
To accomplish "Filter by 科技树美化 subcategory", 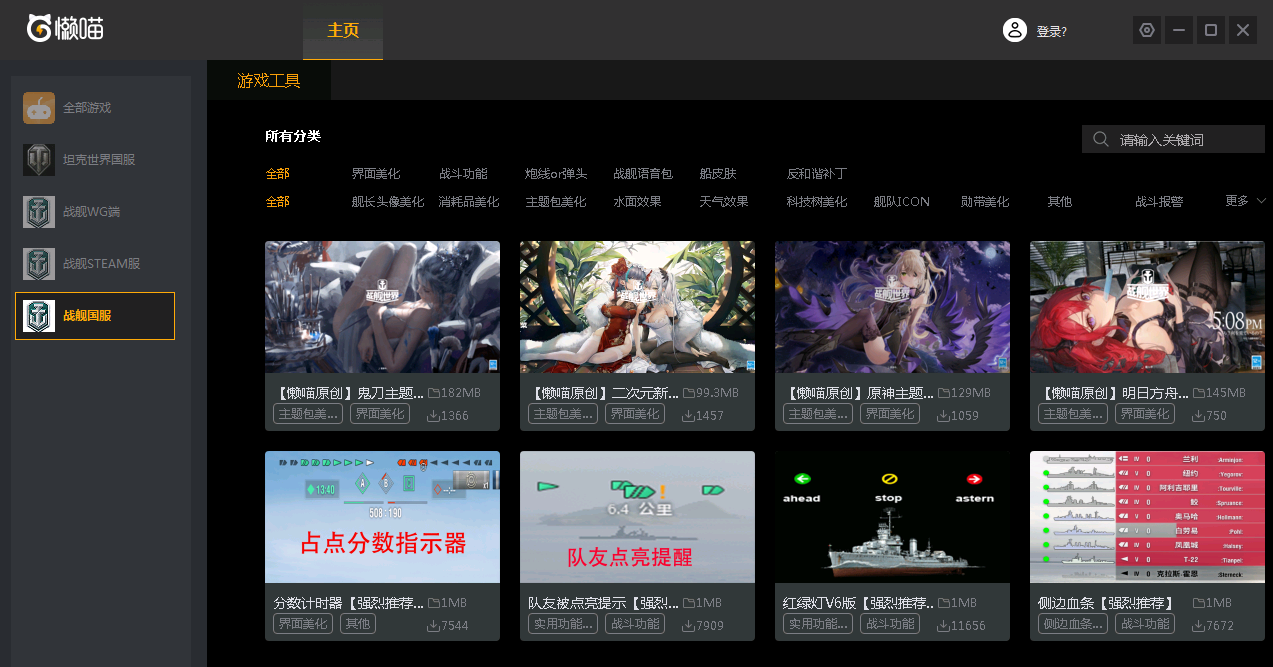I will click(817, 202).
